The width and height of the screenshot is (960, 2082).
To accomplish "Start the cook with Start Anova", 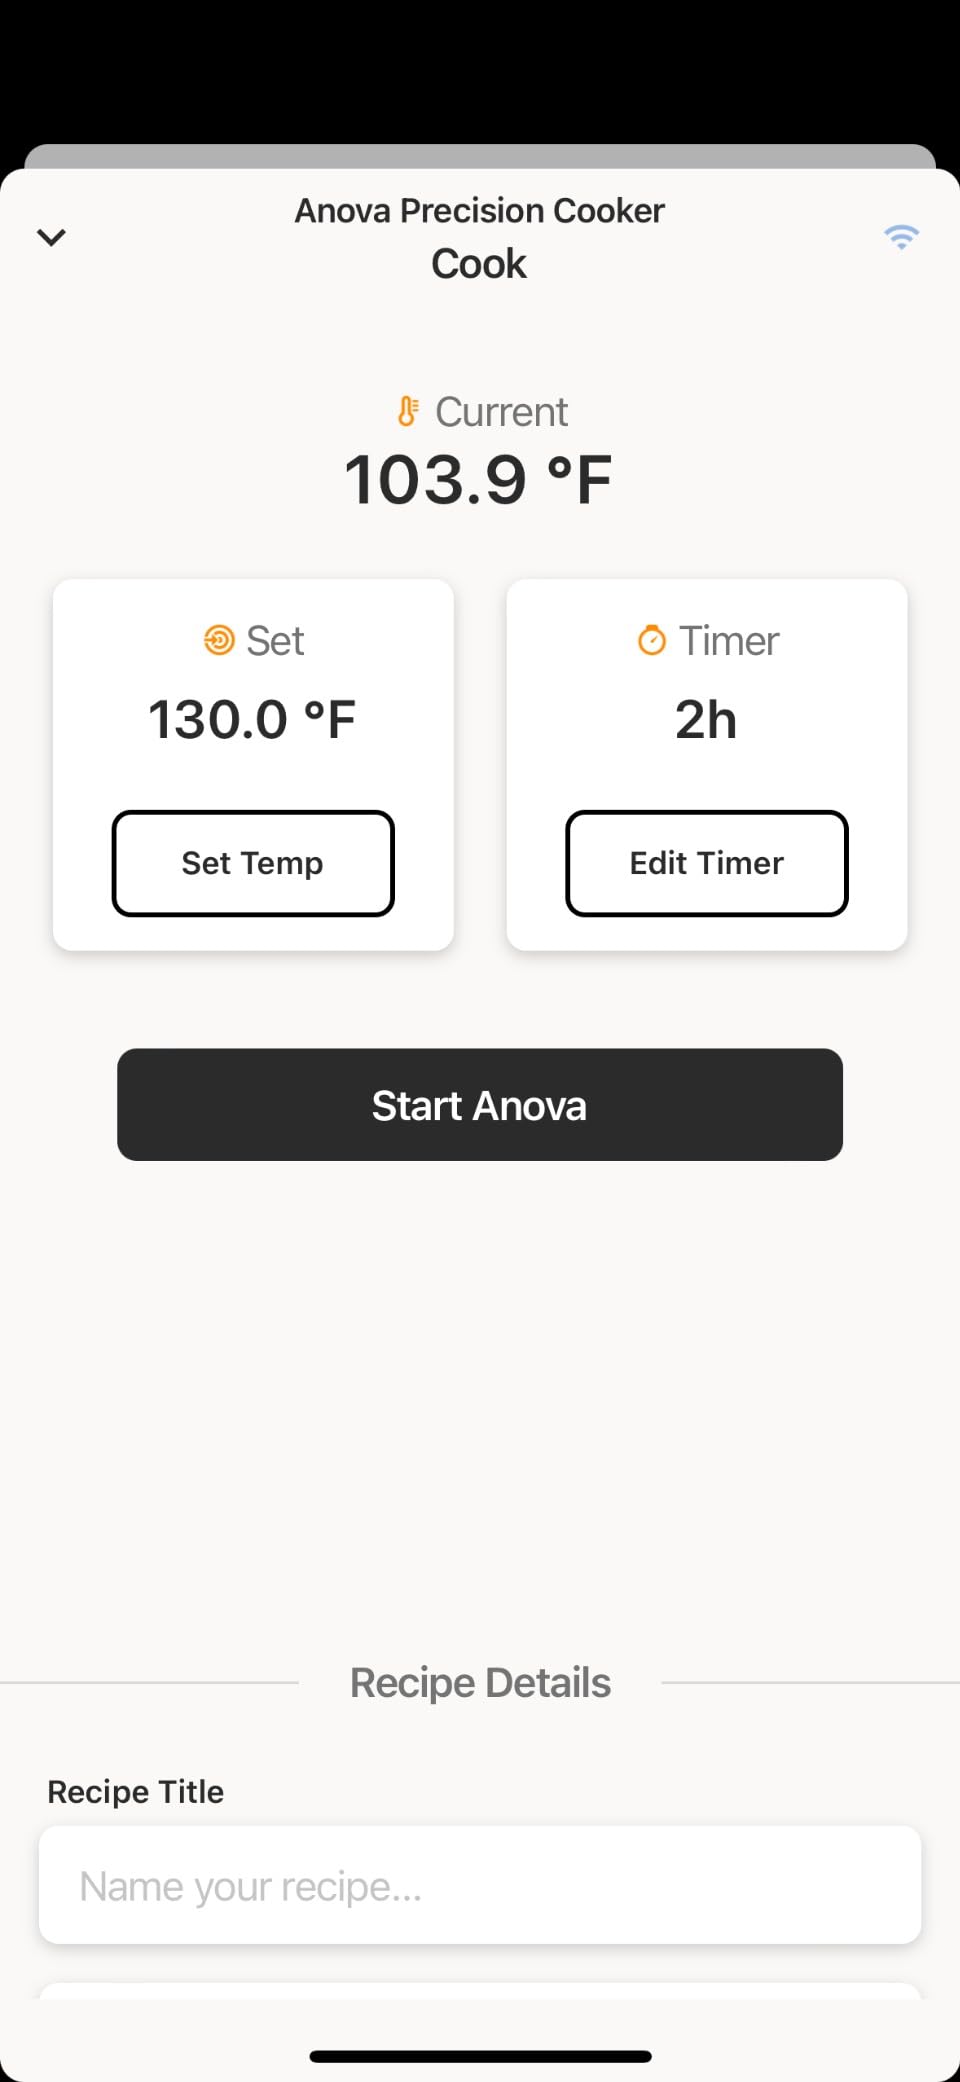I will point(480,1105).
